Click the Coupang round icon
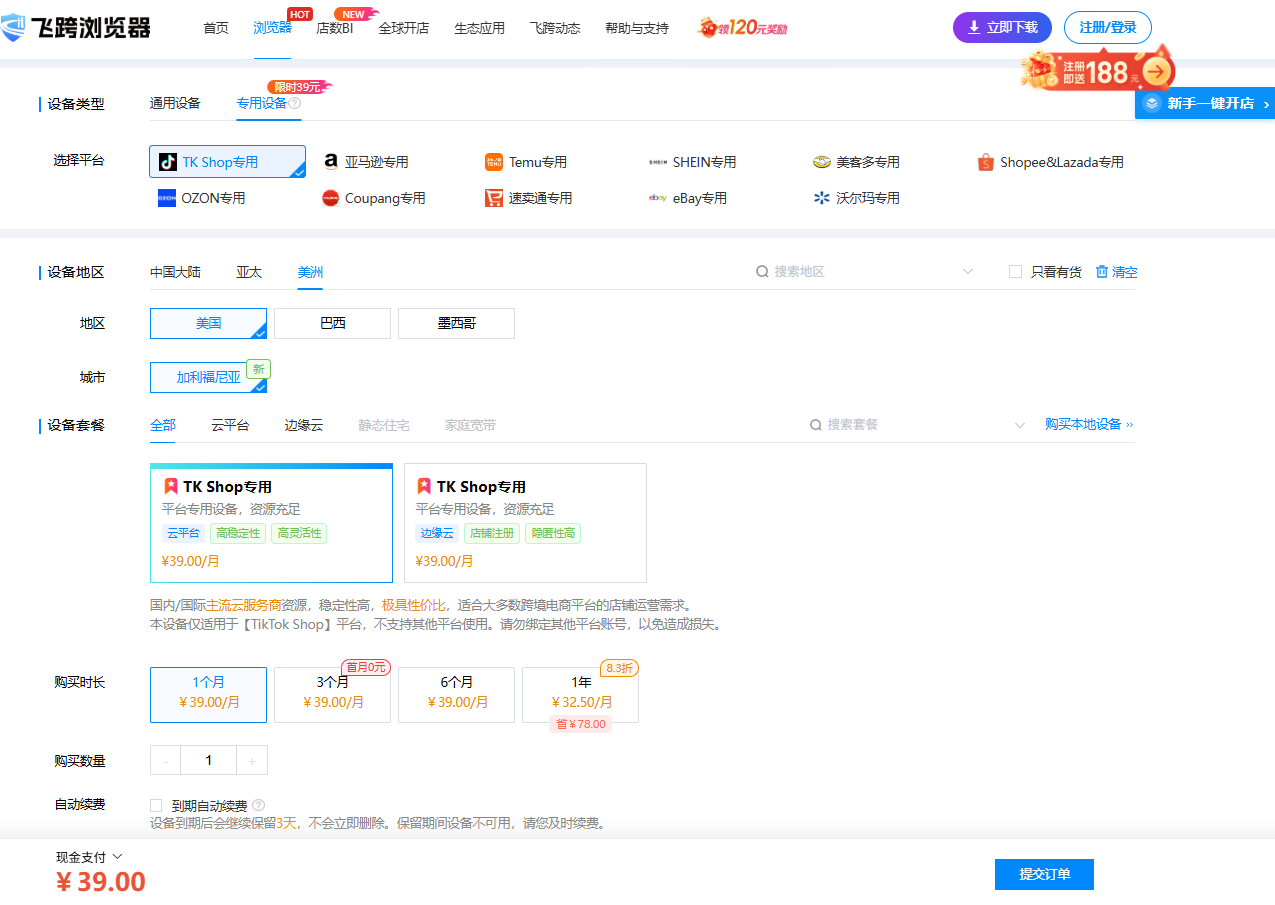The width and height of the screenshot is (1275, 905). coord(331,198)
